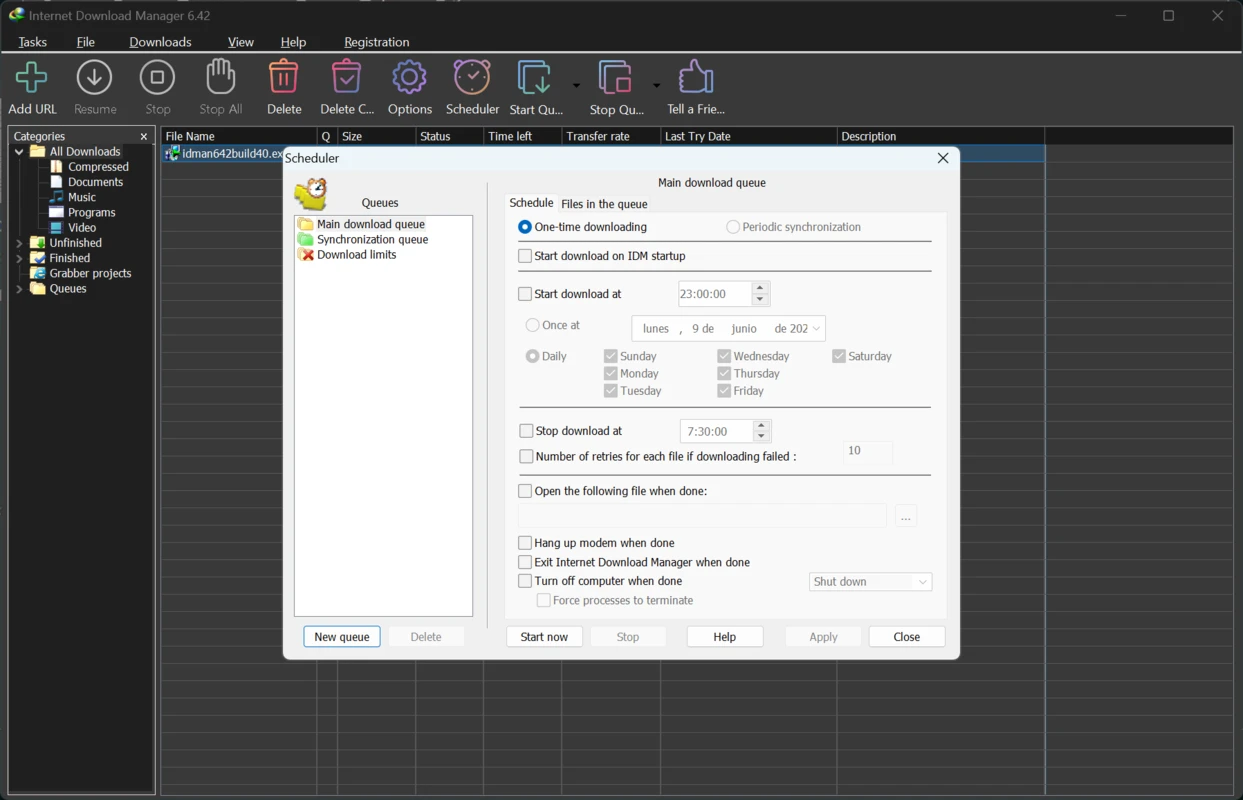The height and width of the screenshot is (800, 1243).
Task: Close the Scheduler dialog with X
Action: (x=942, y=158)
